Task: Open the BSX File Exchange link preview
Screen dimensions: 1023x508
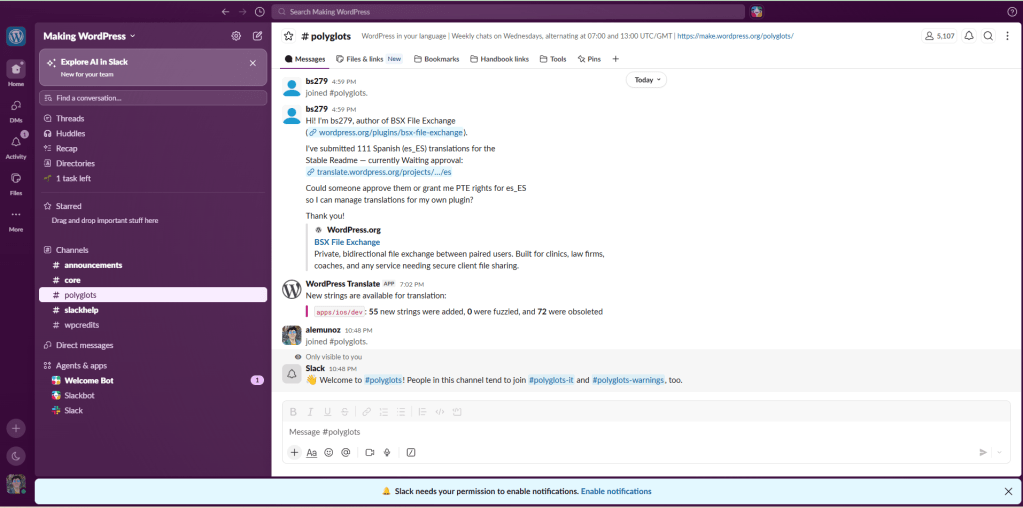Action: [347, 242]
